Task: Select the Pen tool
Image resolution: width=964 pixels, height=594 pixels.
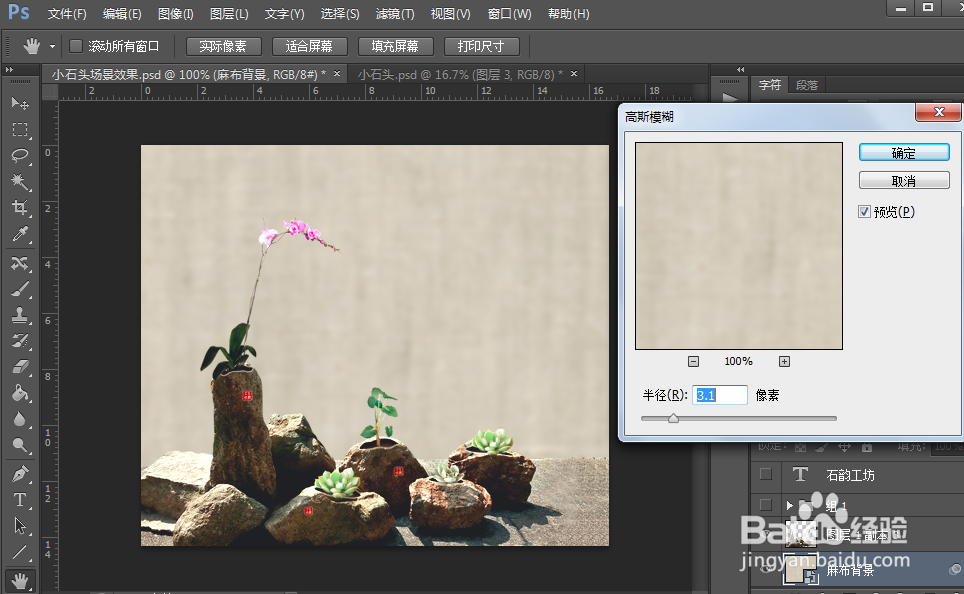Action: (20, 473)
